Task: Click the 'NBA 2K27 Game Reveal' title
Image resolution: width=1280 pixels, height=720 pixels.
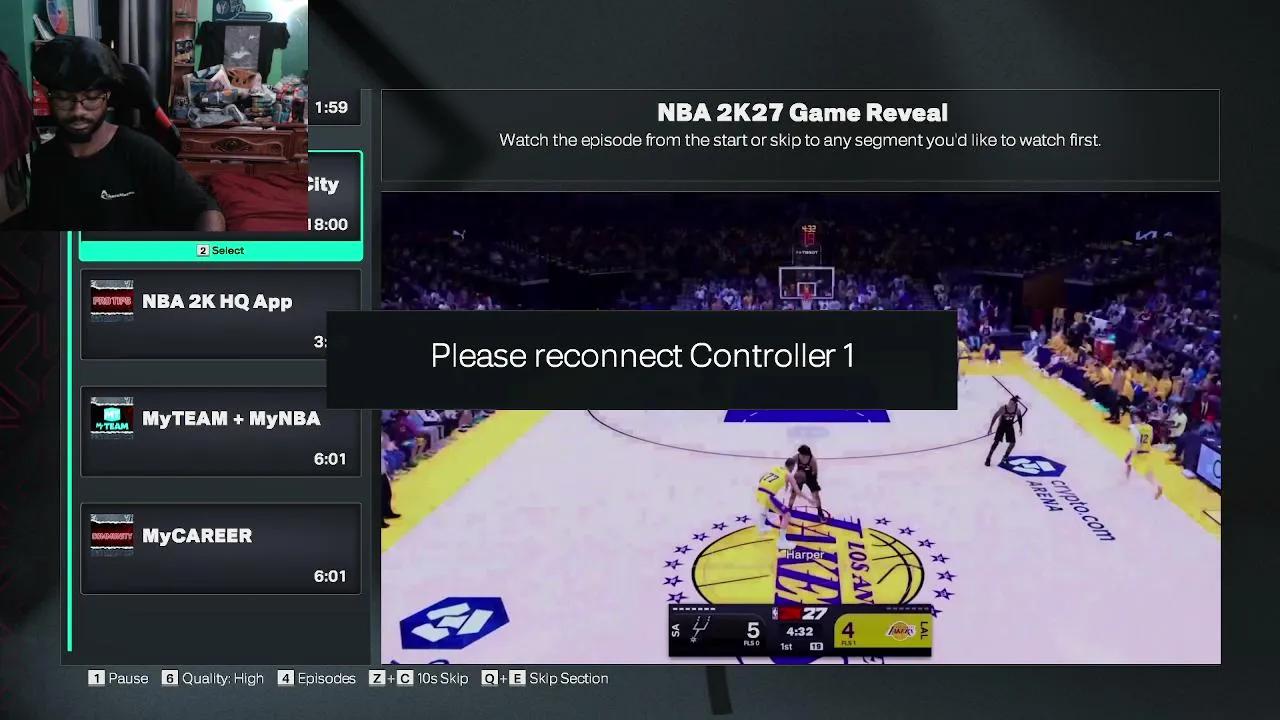Action: point(802,112)
